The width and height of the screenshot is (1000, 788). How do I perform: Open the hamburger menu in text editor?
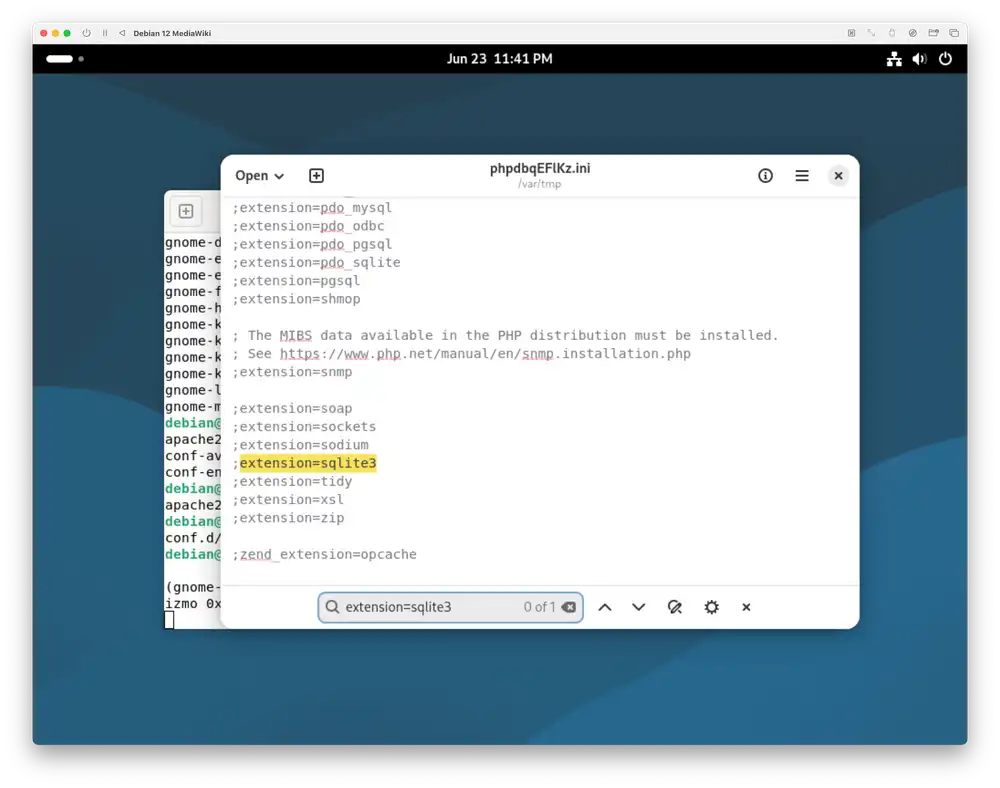(802, 175)
